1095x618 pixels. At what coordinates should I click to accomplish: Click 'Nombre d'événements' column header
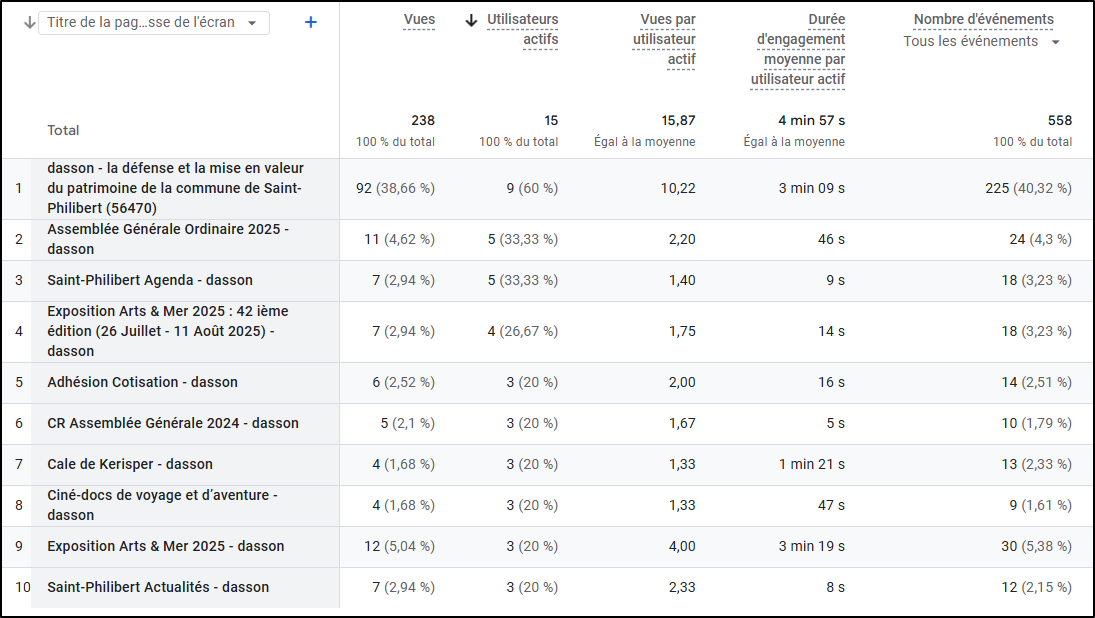(x=983, y=20)
